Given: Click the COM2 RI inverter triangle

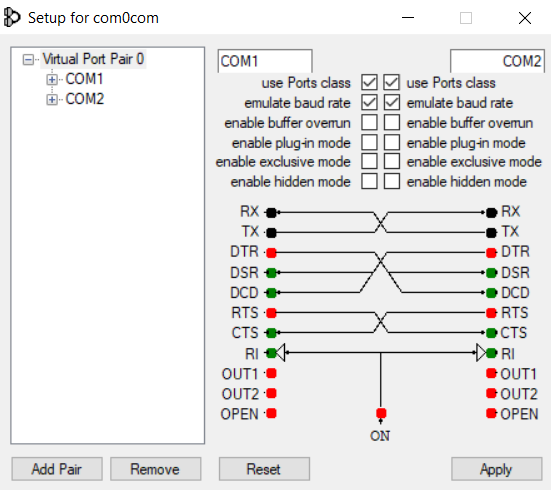Looking at the screenshot, I should tap(481, 352).
